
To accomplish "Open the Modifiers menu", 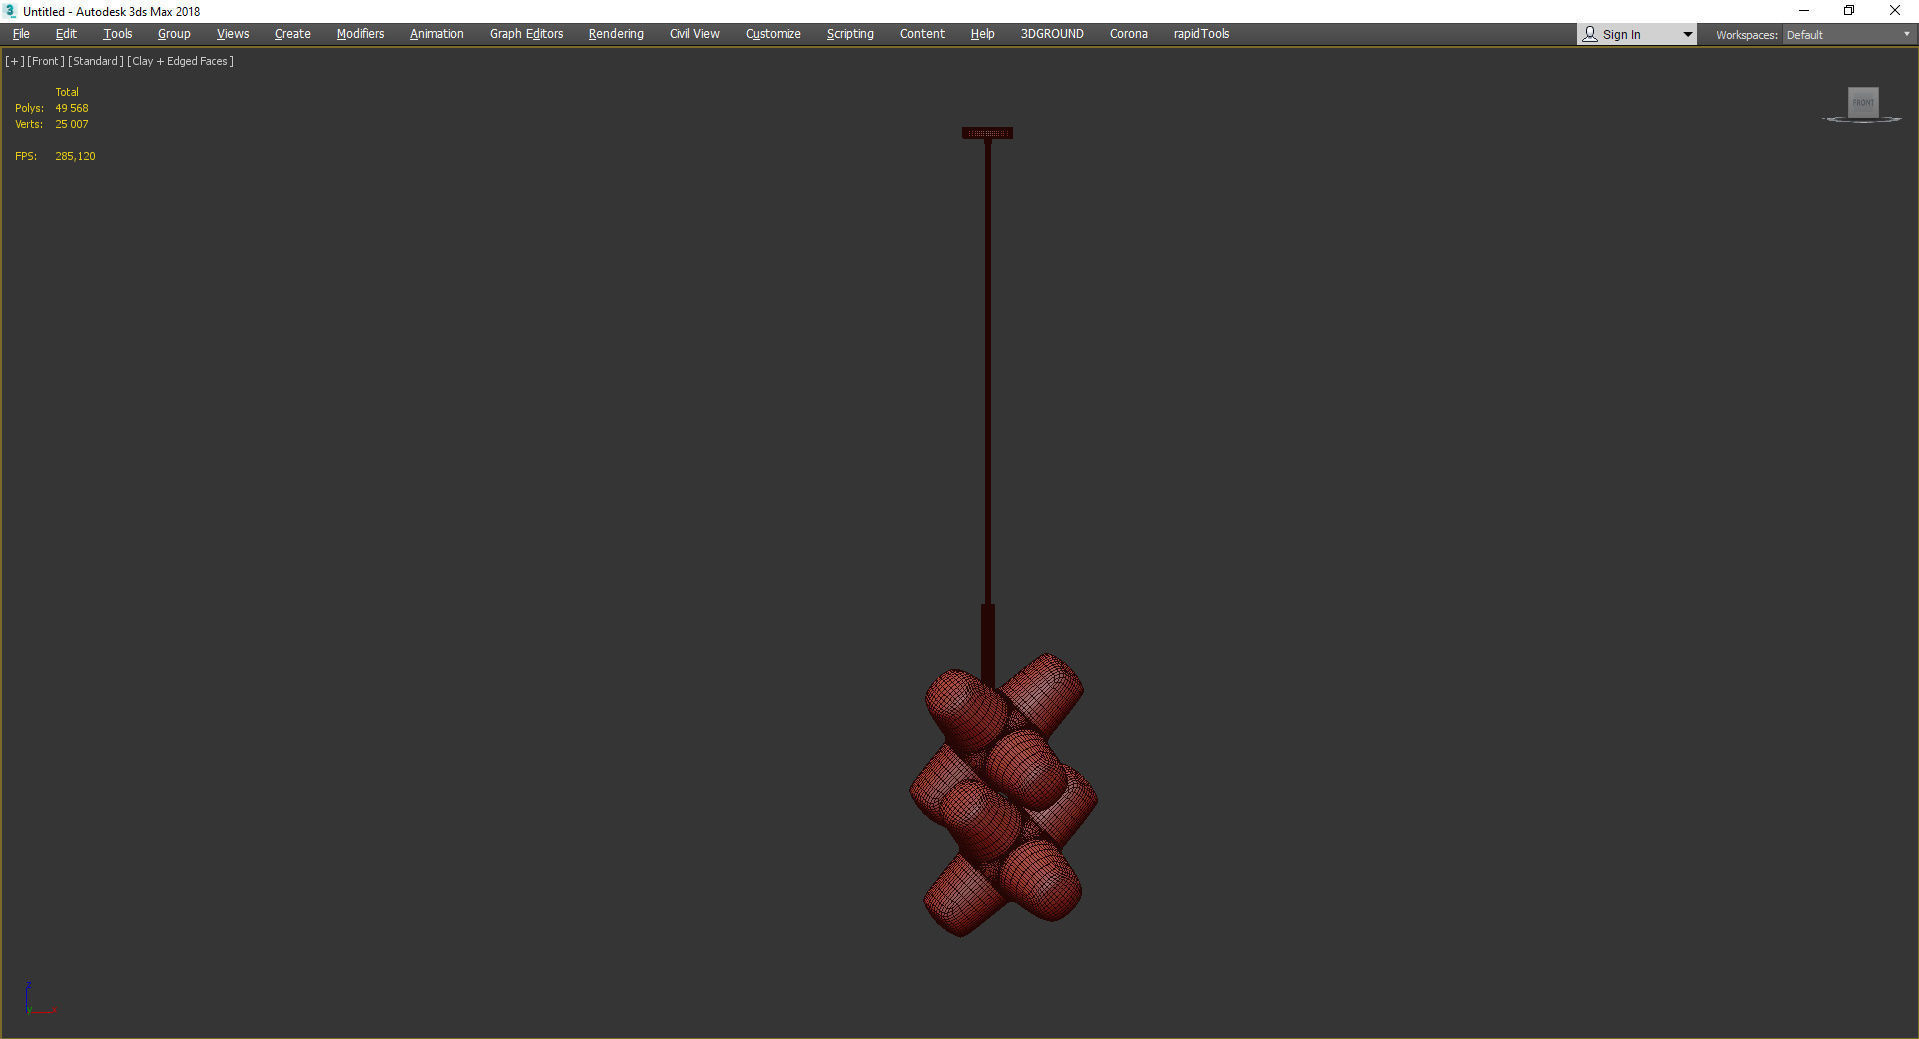I will click(x=360, y=34).
